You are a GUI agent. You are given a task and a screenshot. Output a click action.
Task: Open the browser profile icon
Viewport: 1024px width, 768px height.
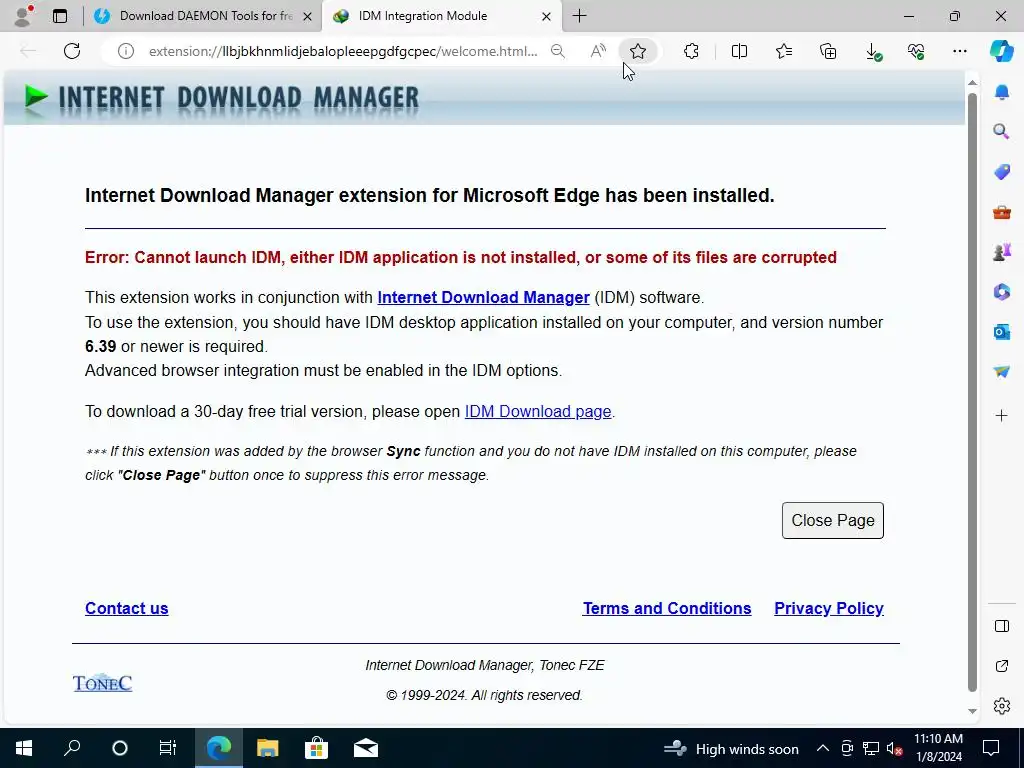24,16
